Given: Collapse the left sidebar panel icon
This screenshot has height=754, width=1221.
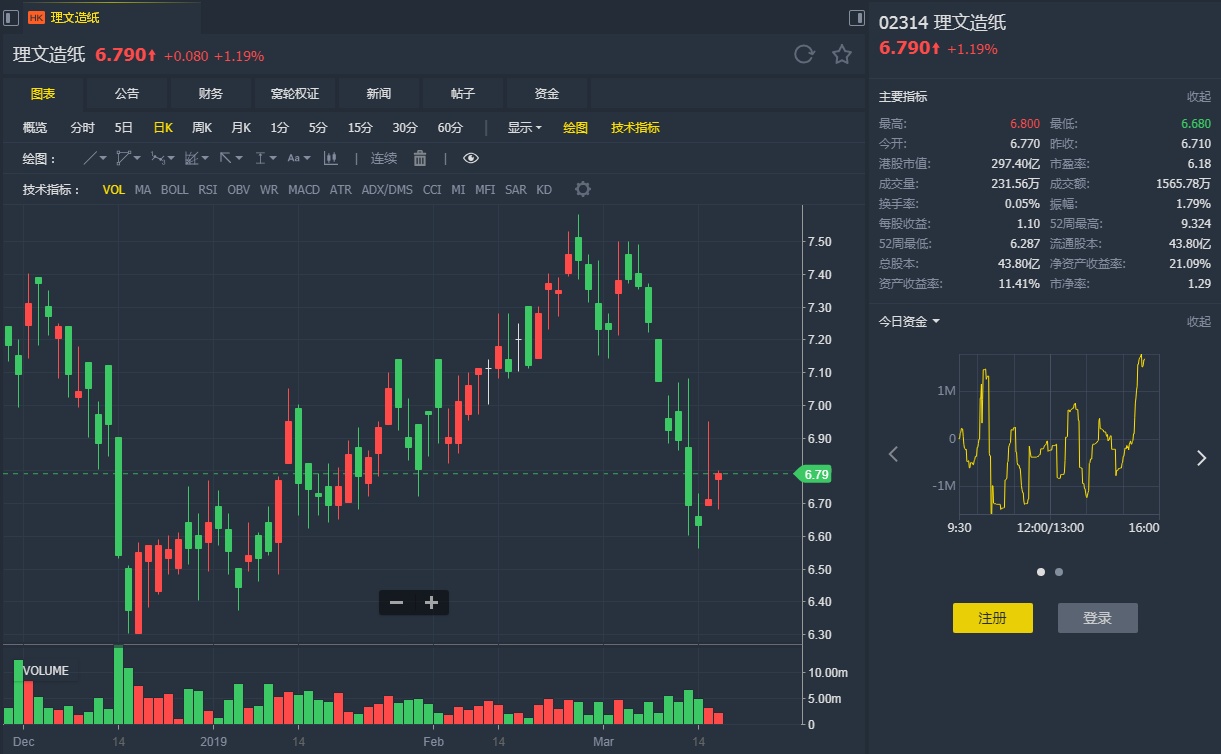Looking at the screenshot, I should point(11,17).
